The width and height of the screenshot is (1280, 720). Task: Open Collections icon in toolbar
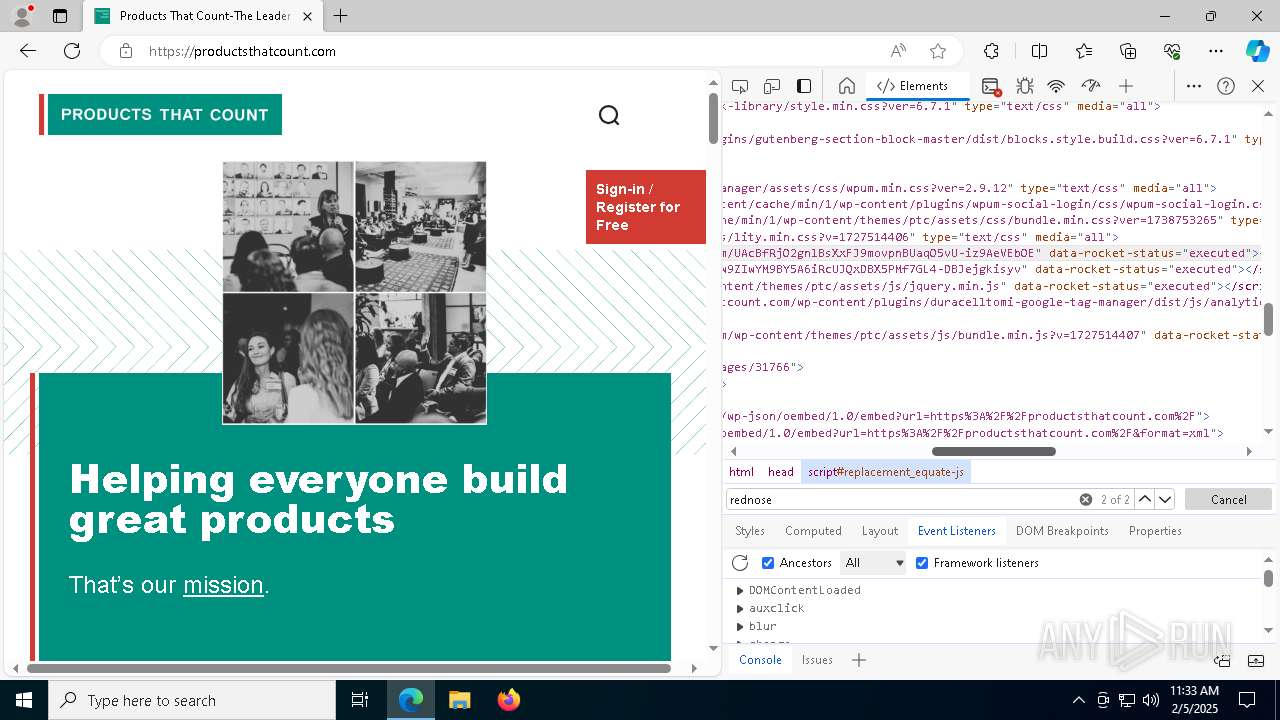point(1128,51)
